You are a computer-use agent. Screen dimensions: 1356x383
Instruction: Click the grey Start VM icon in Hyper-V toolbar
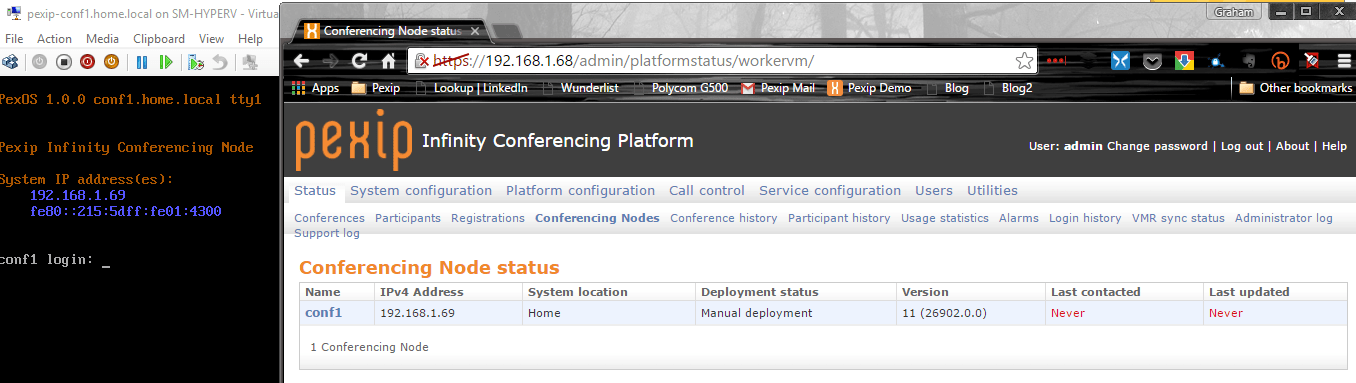tap(40, 62)
